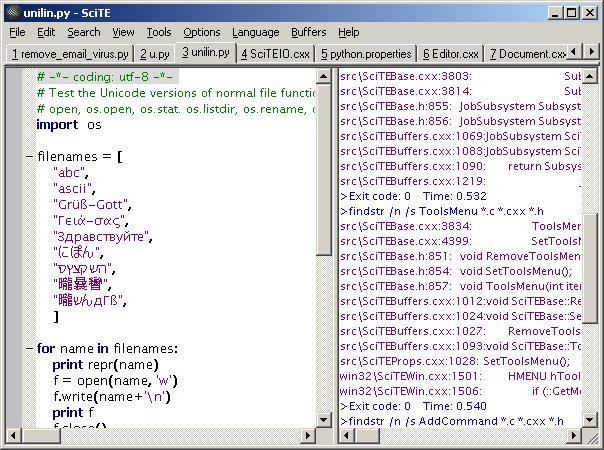
Task: Open the View menu
Action: click(x=123, y=32)
